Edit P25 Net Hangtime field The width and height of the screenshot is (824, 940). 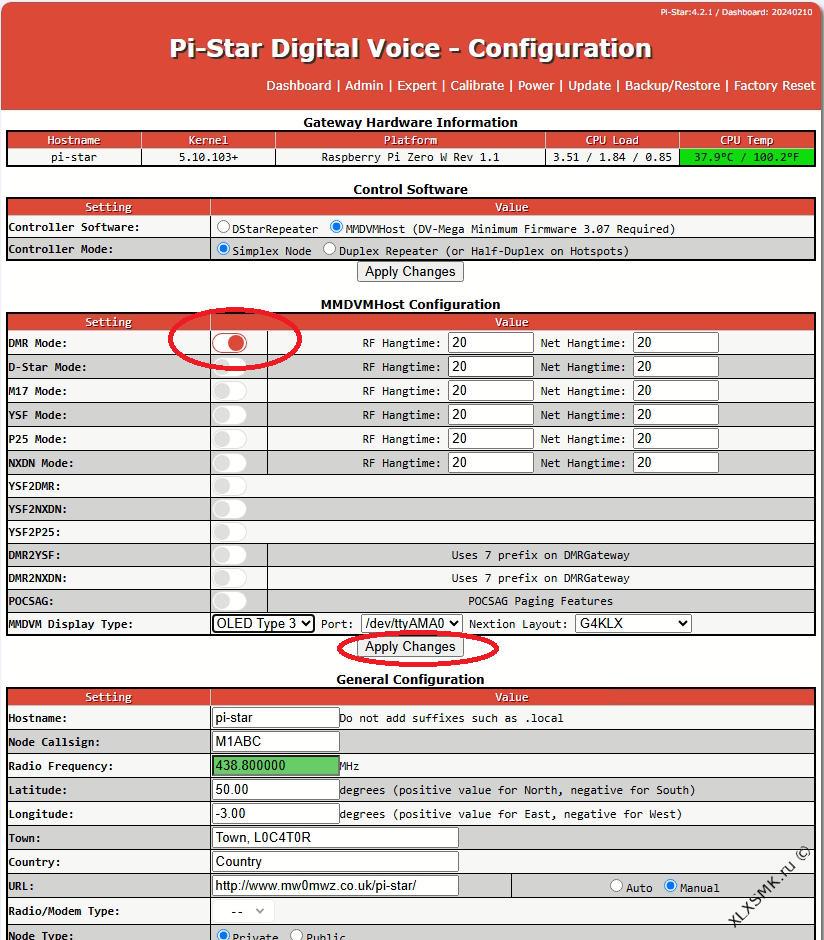pos(675,438)
